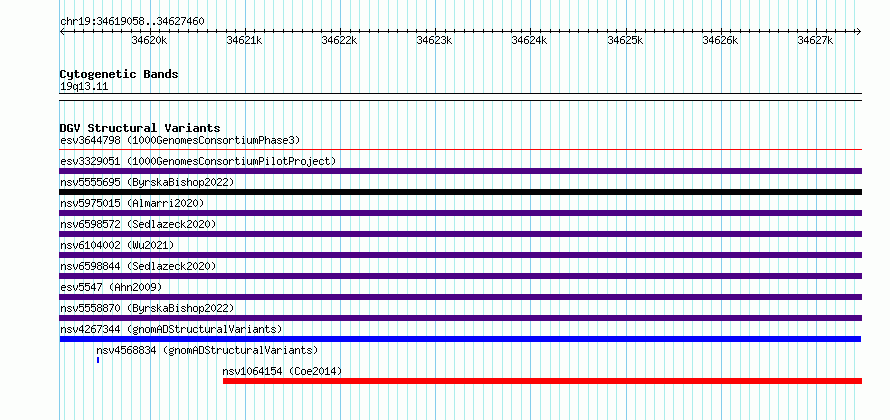Open esv3329051 1000GenomesConsortiumPilotProject label

point(198,161)
